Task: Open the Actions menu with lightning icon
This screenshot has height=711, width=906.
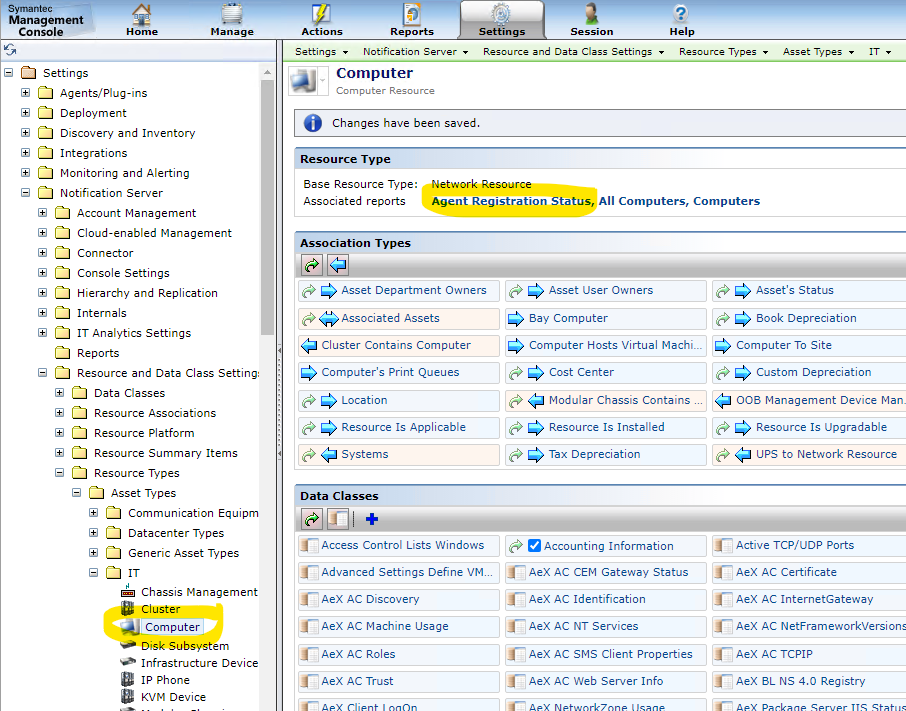Action: pos(321,20)
